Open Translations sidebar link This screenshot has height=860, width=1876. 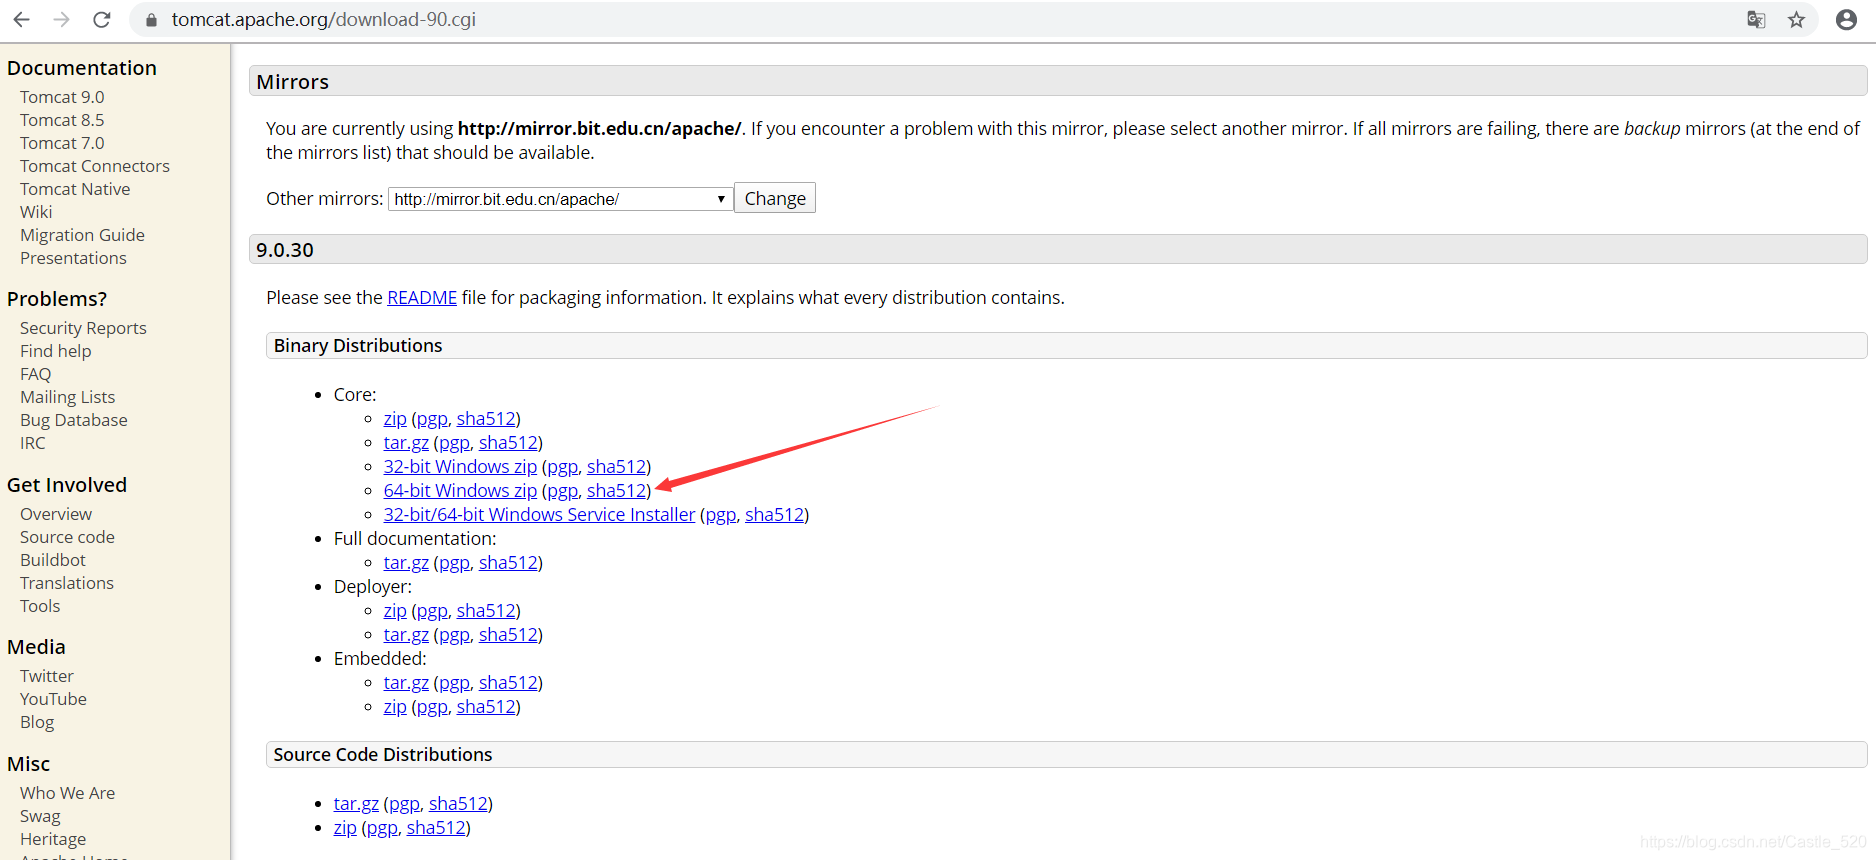click(67, 583)
